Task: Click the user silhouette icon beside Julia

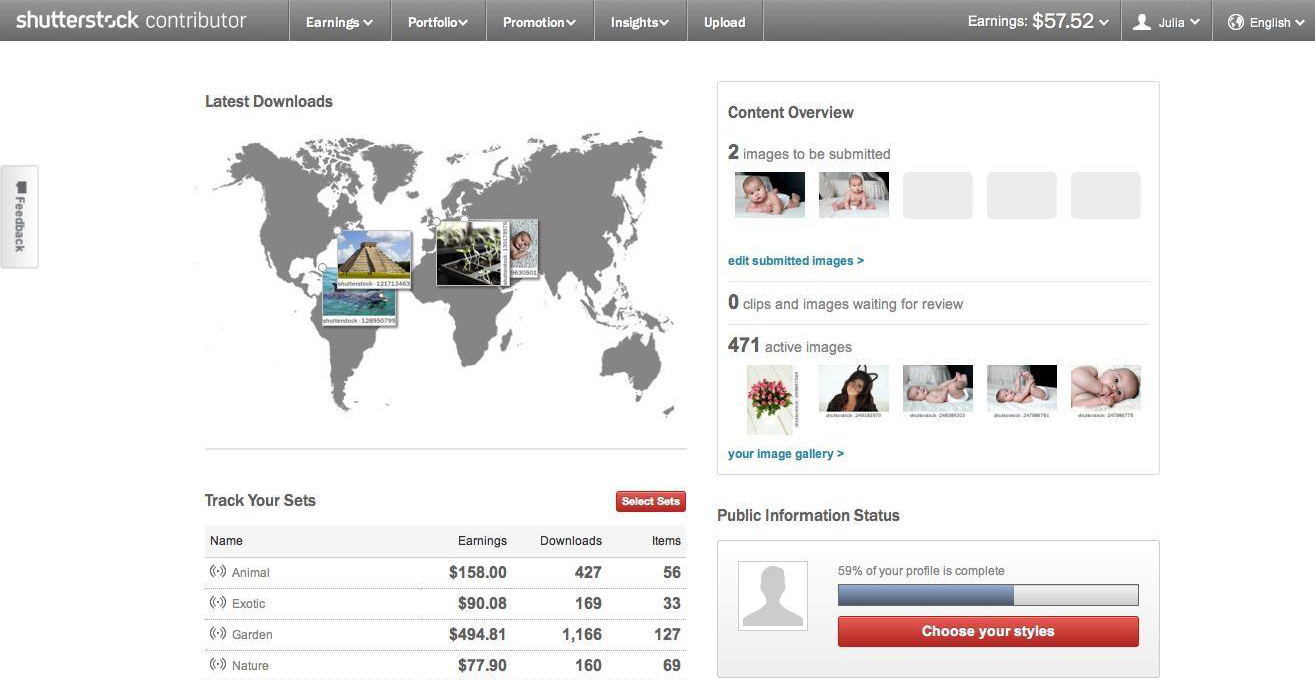Action: tap(1142, 22)
